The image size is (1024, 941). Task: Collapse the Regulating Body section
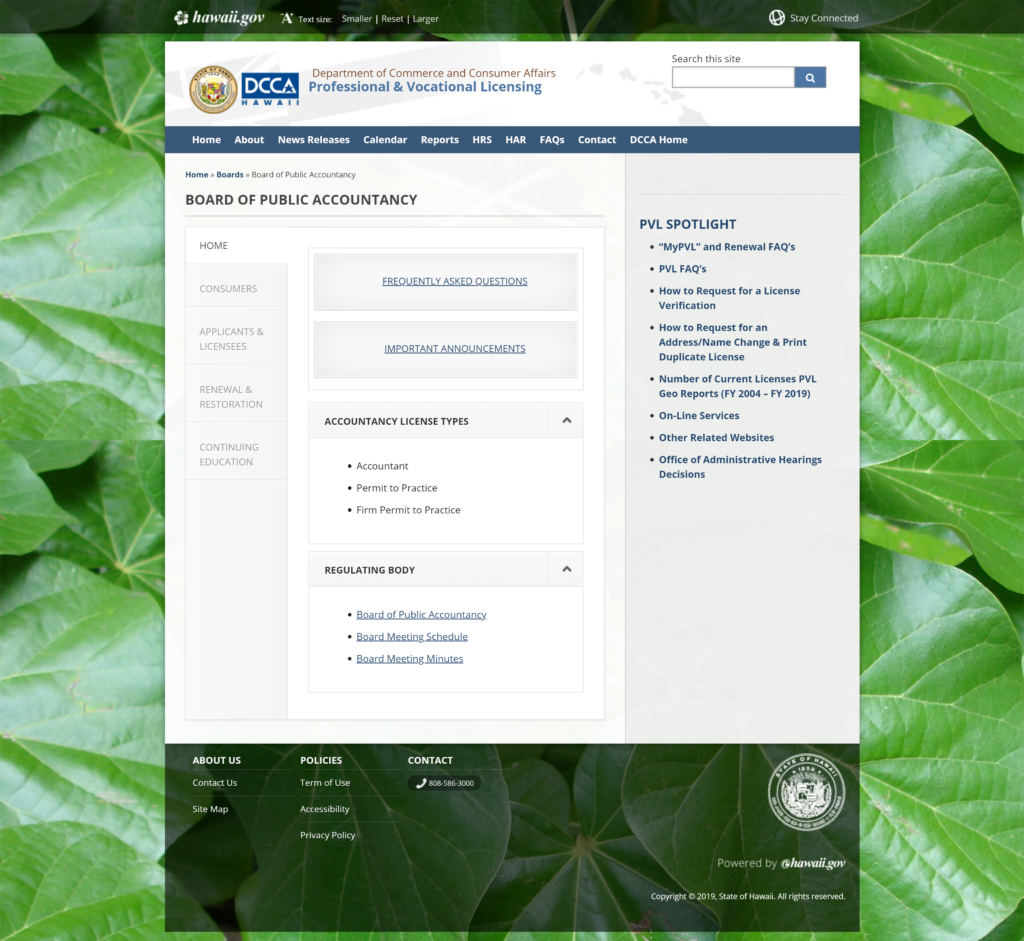[x=565, y=568]
